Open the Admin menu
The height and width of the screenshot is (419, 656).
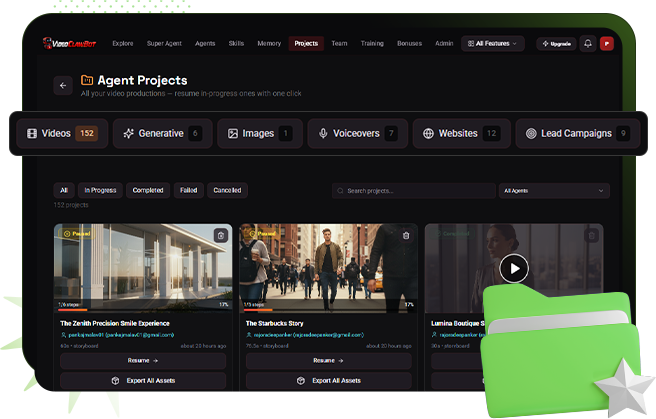(x=444, y=43)
